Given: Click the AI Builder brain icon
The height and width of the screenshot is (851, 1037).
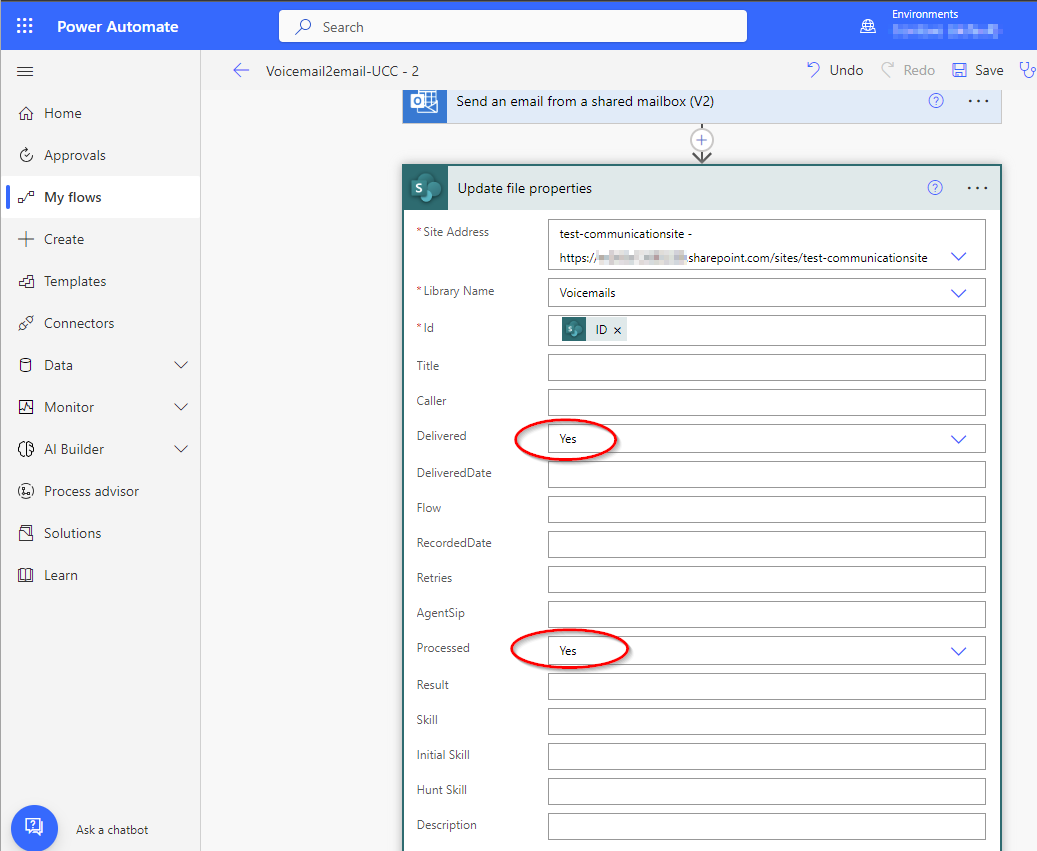Looking at the screenshot, I should tap(26, 449).
